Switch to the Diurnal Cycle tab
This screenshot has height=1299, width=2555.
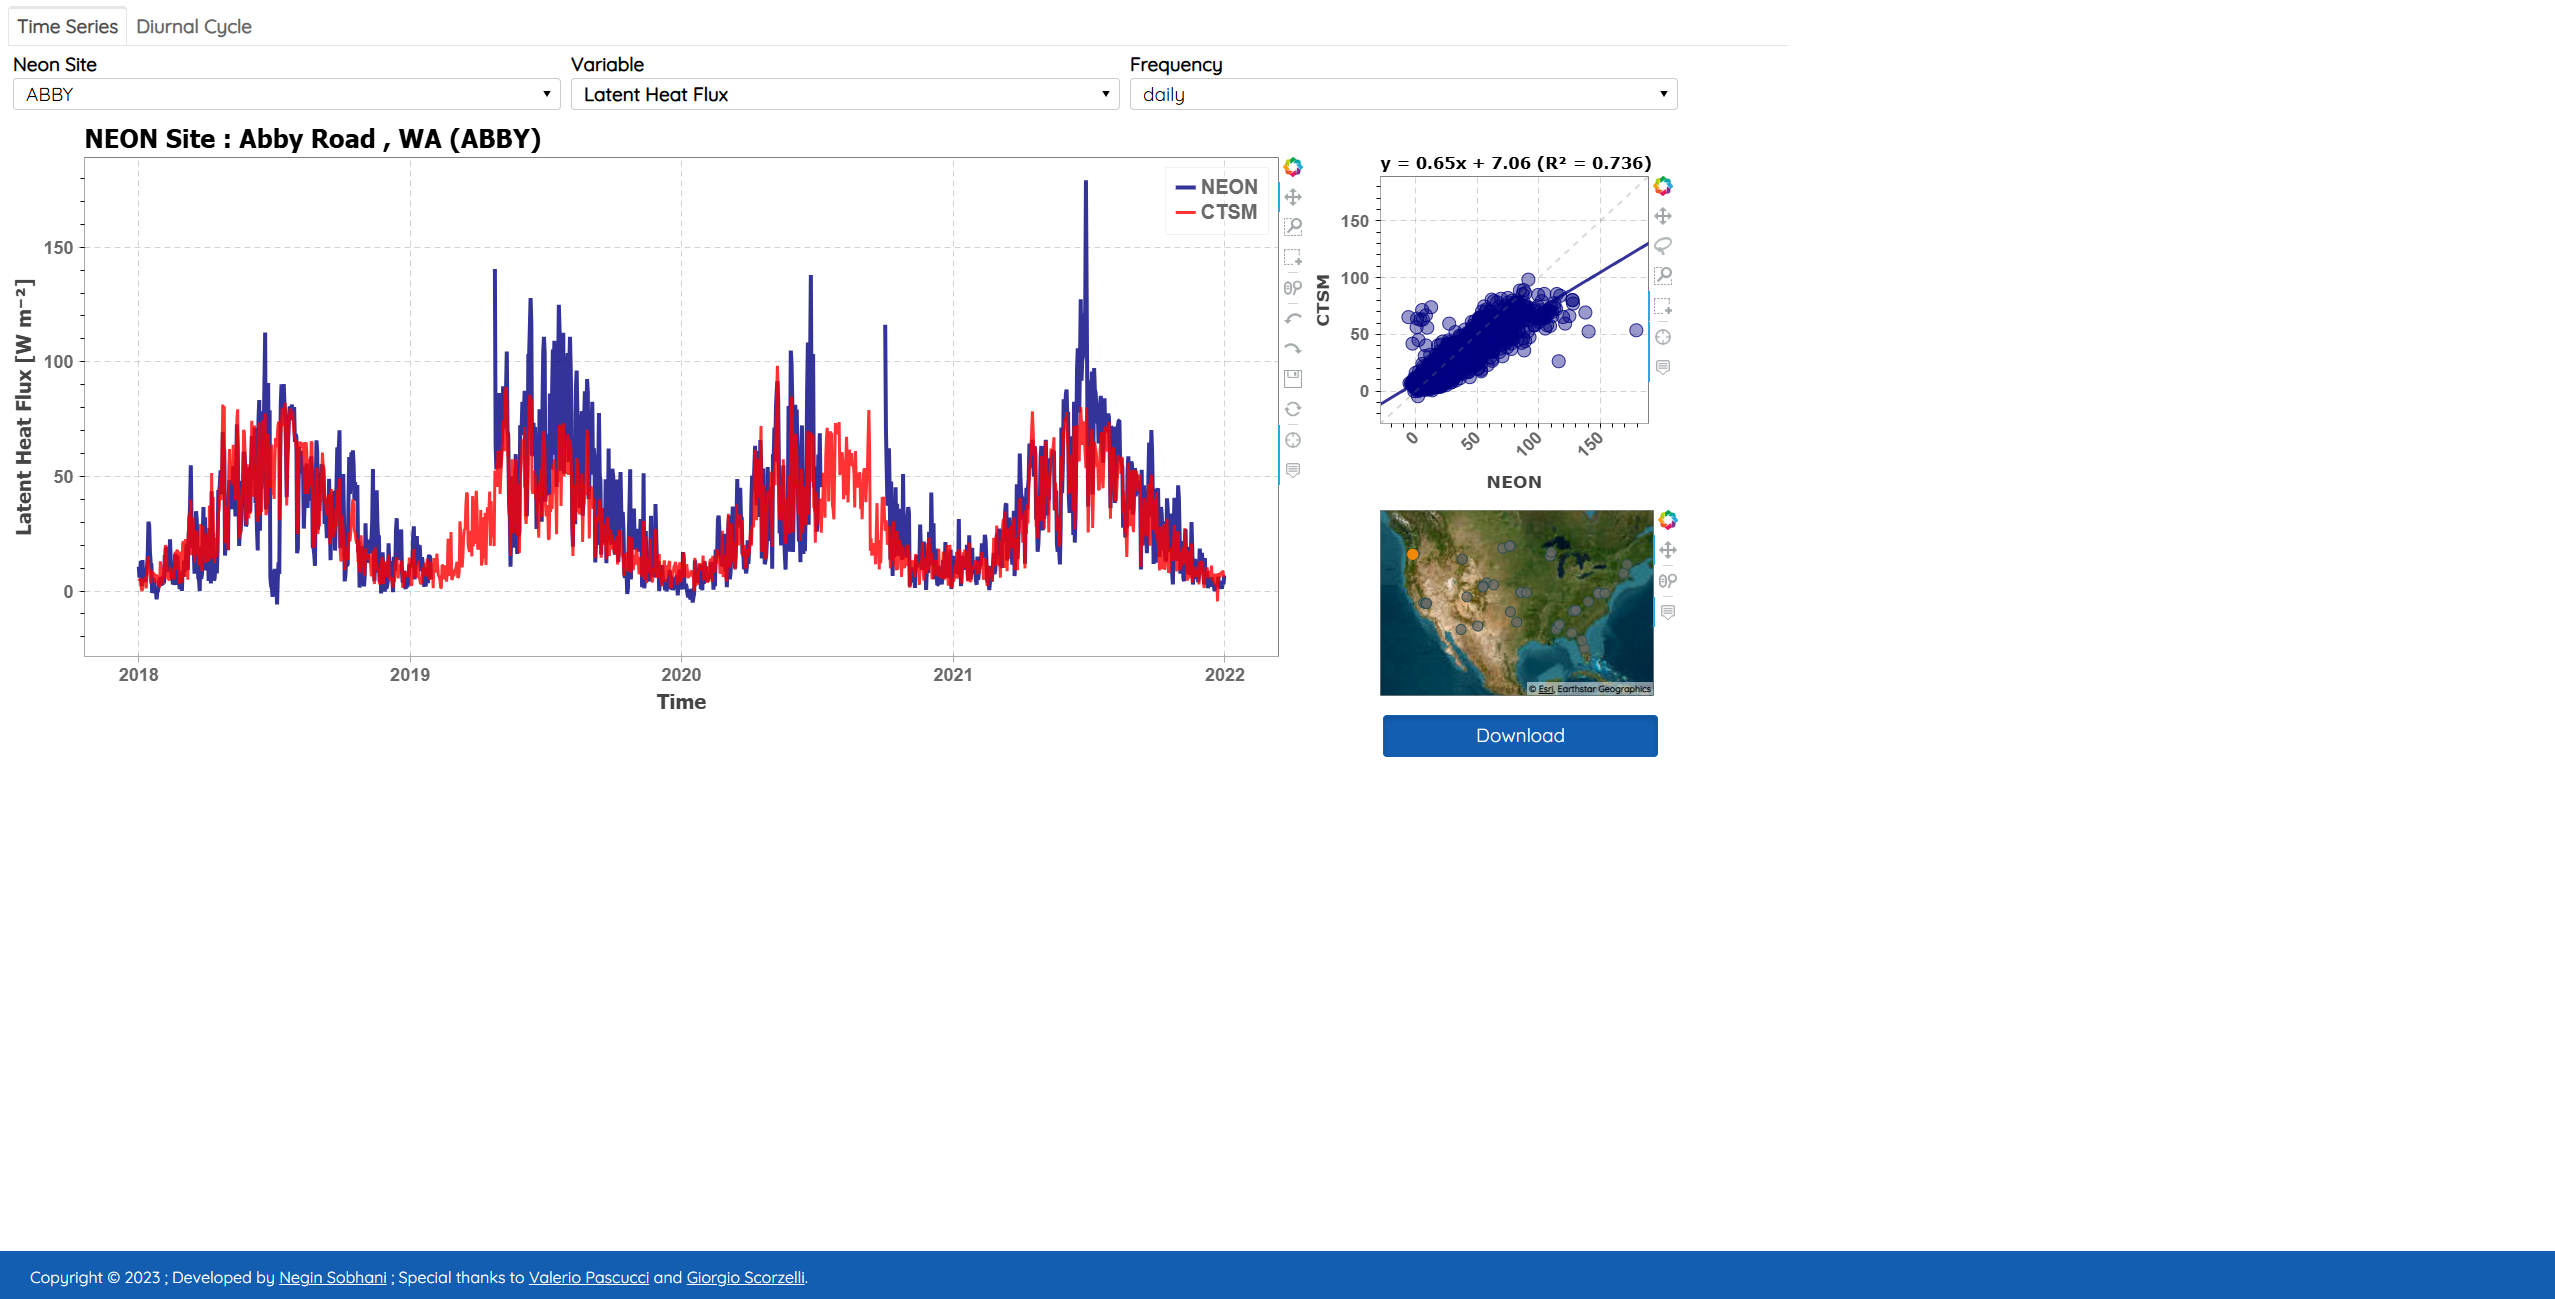tap(193, 27)
